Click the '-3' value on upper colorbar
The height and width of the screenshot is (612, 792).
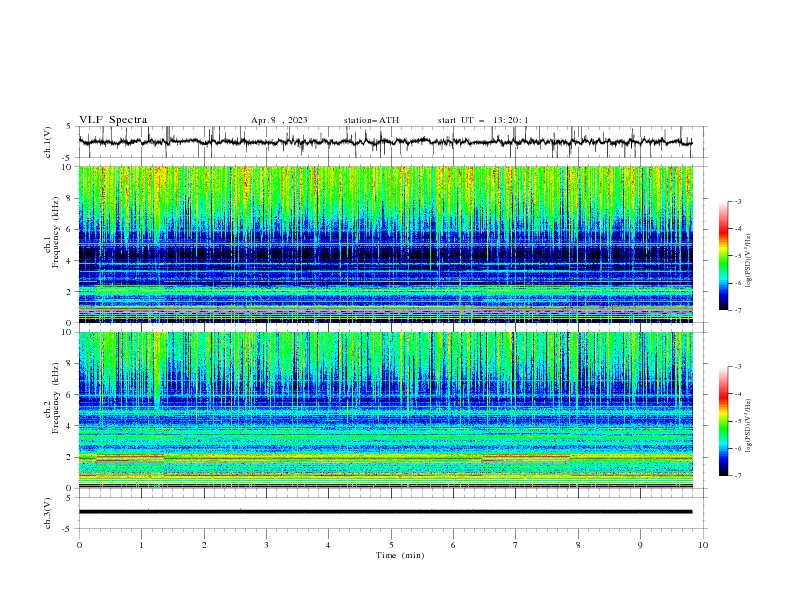tap(737, 201)
